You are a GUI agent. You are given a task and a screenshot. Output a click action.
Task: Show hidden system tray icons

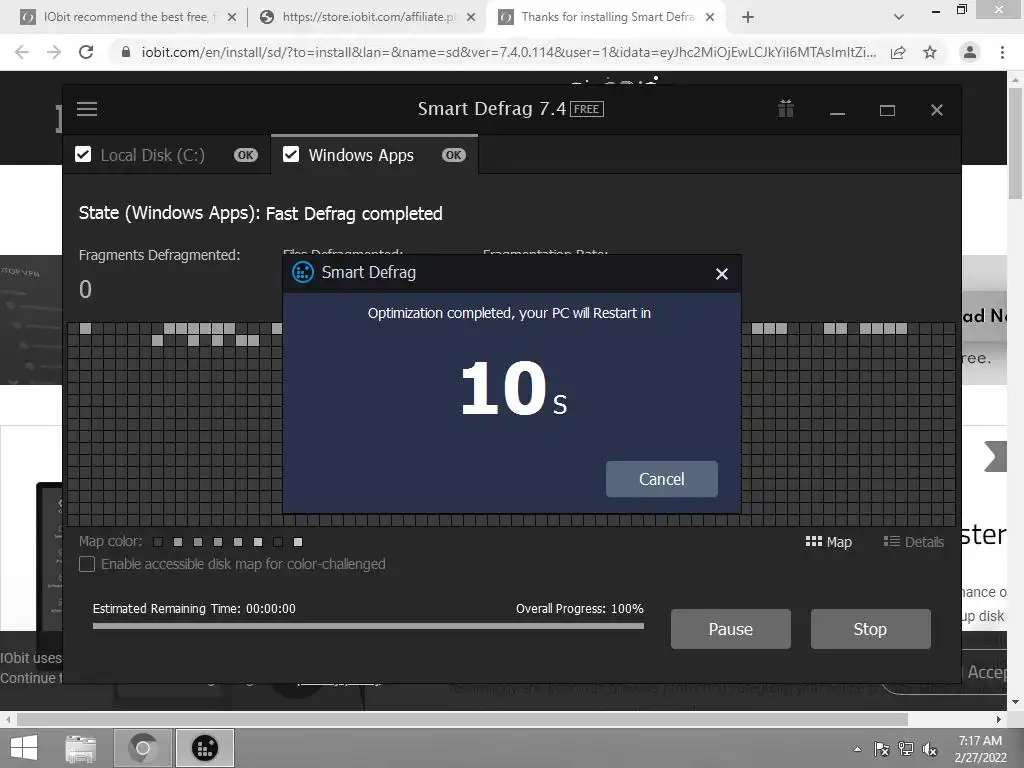[x=857, y=749]
